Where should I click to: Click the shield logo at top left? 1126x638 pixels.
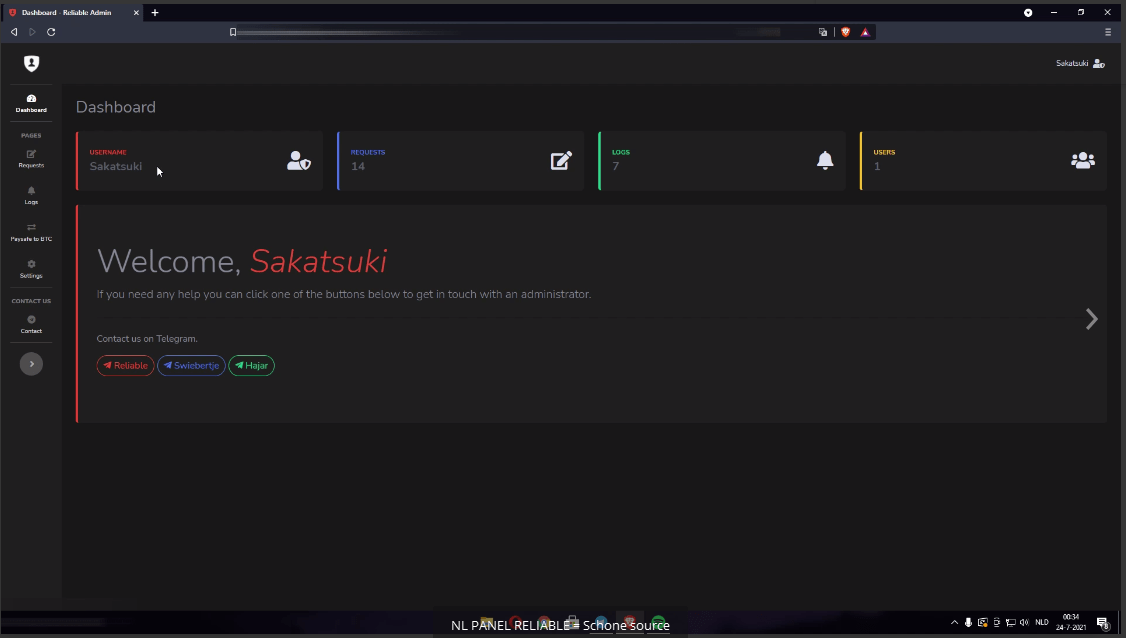(31, 63)
